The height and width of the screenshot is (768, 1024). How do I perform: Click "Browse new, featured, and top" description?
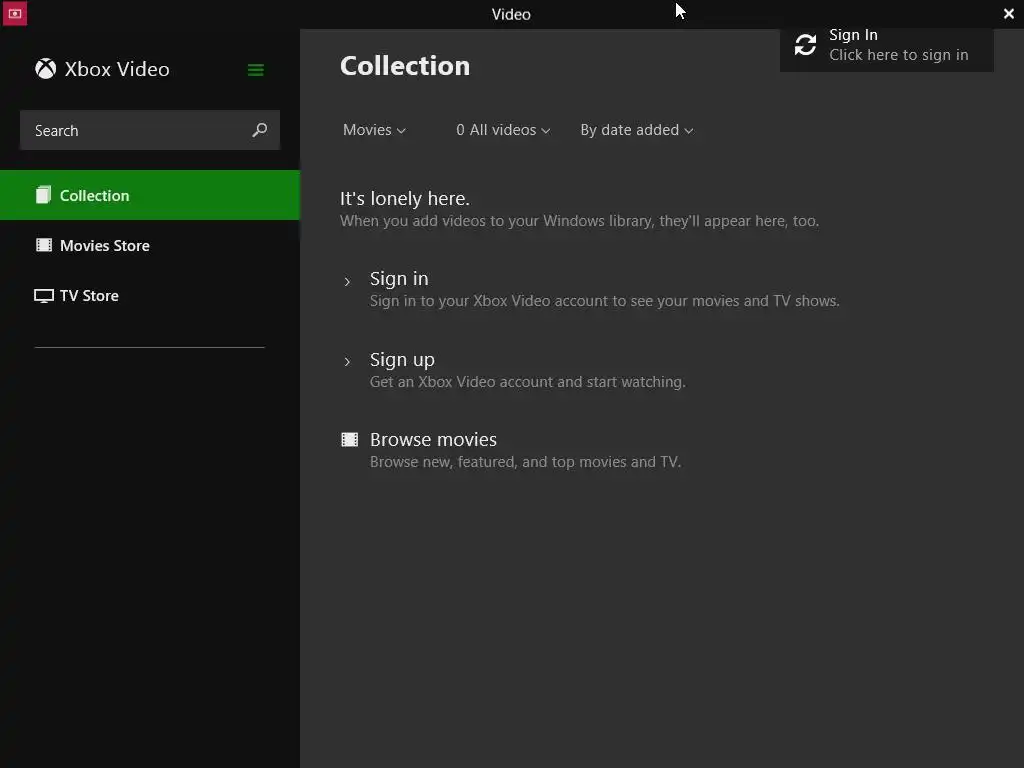[x=525, y=462]
